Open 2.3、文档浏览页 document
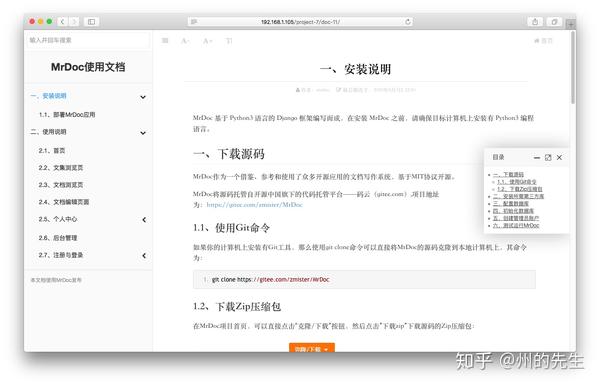Image resolution: width=600 pixels, height=386 pixels. coord(61,185)
